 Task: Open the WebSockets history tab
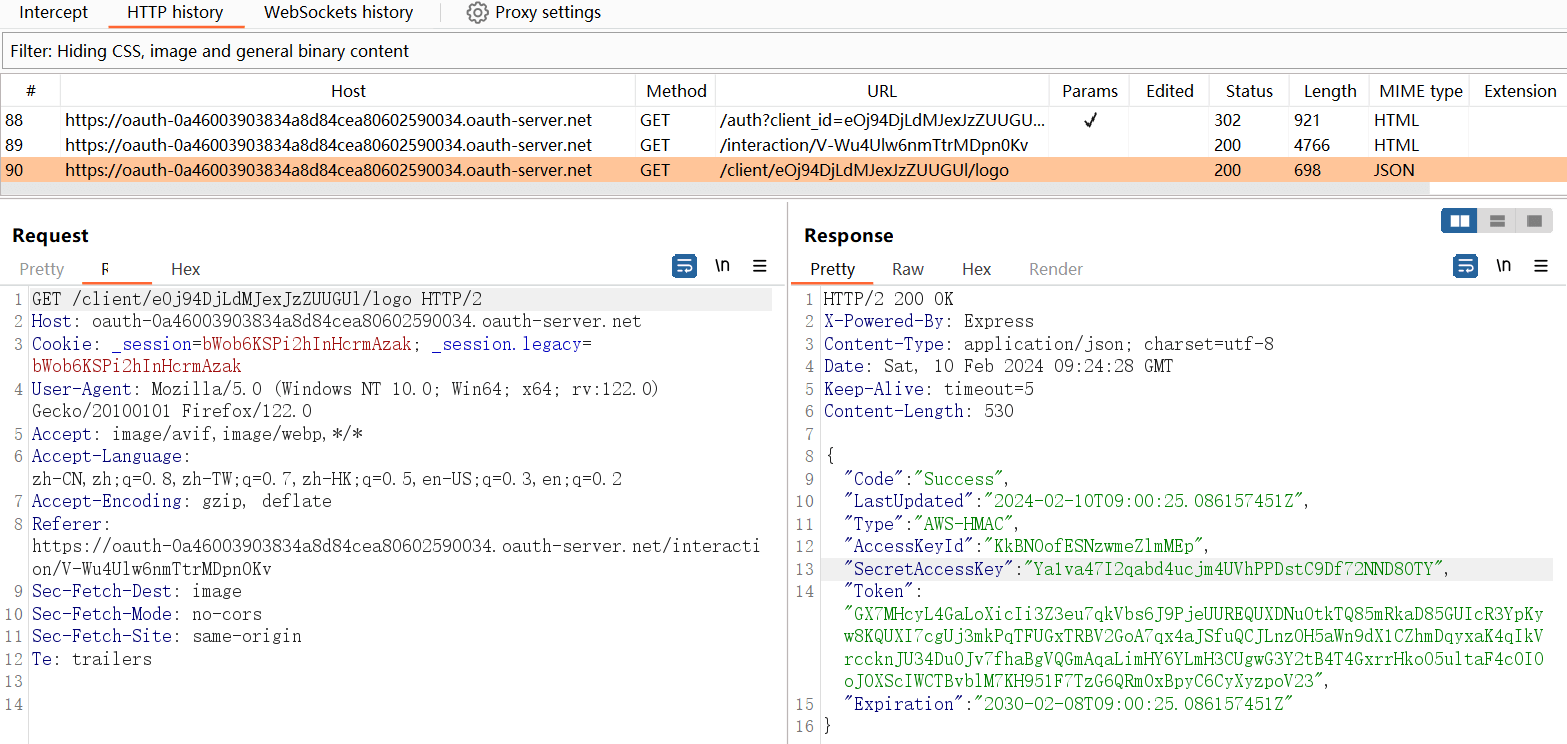[x=338, y=13]
